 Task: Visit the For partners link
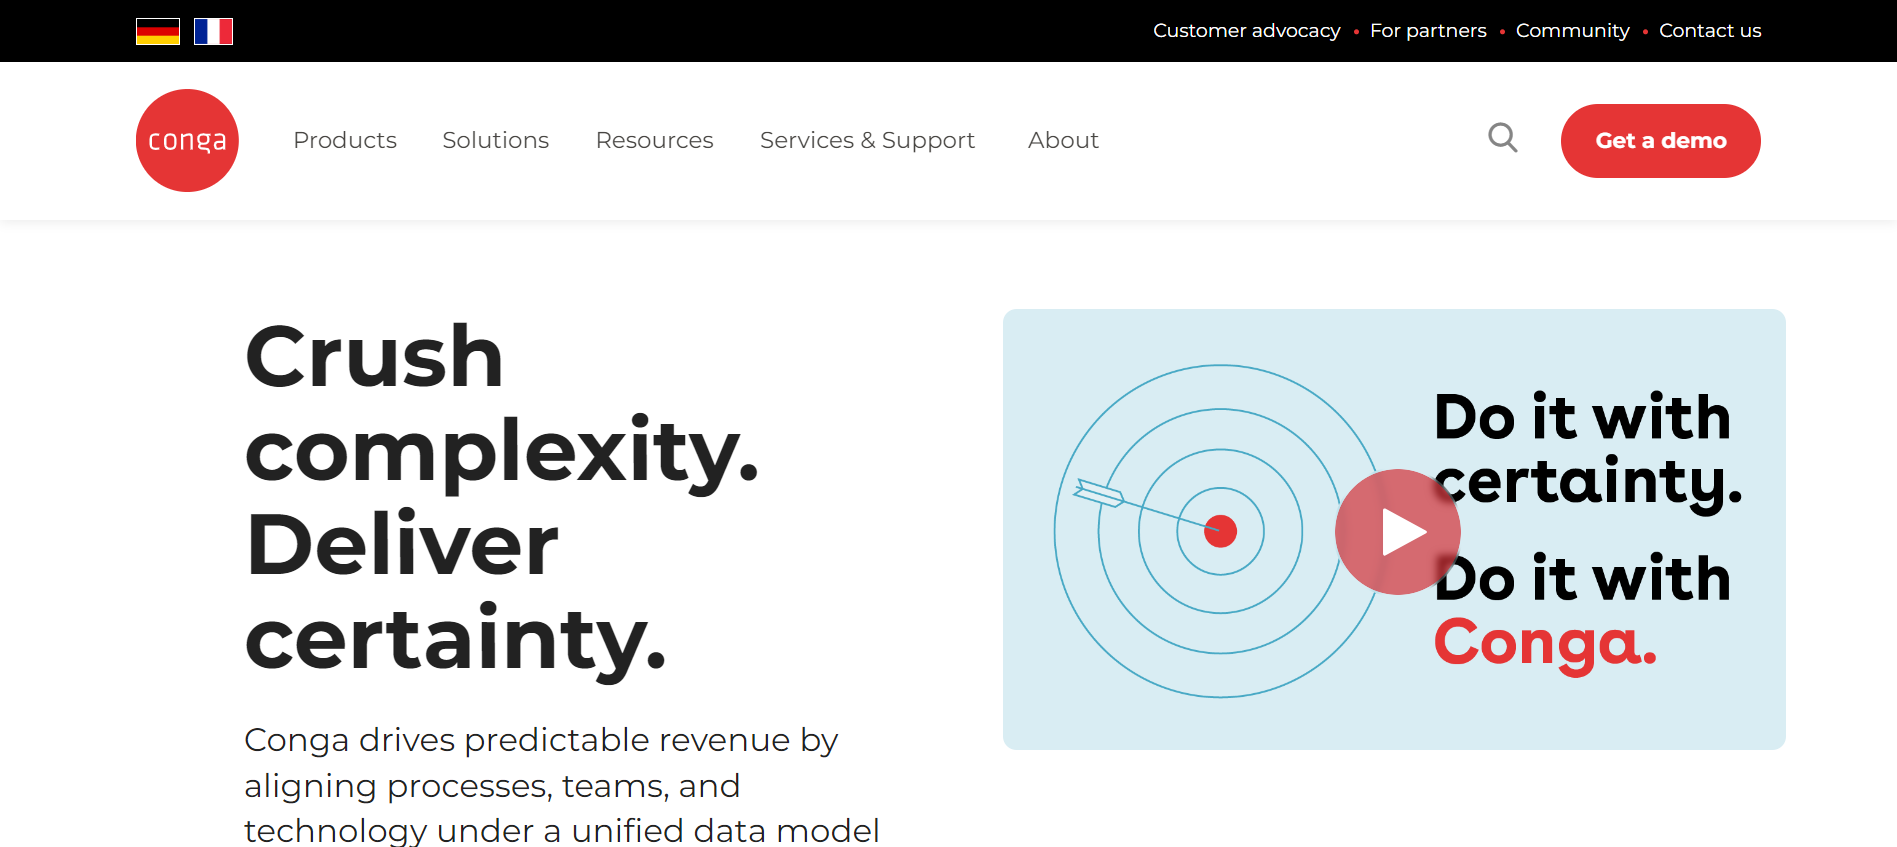pos(1428,31)
